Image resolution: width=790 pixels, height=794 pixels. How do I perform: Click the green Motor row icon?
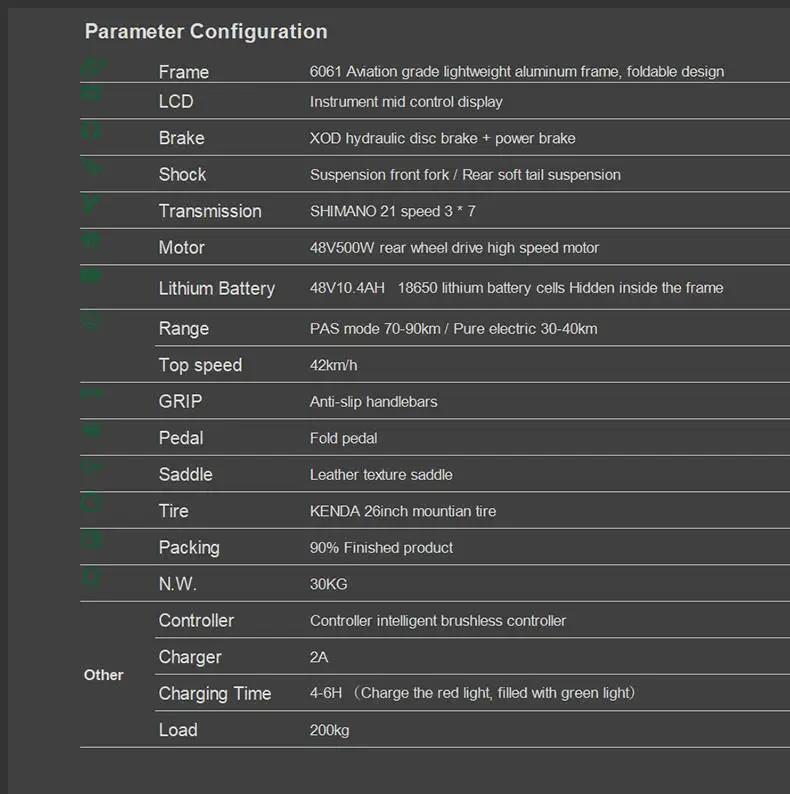click(x=92, y=240)
